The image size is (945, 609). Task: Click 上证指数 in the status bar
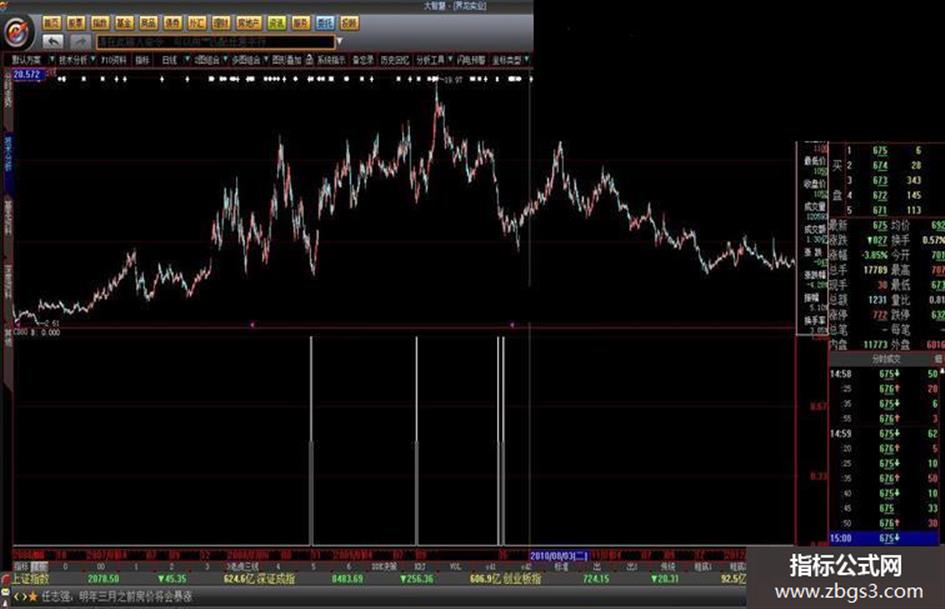(32, 579)
